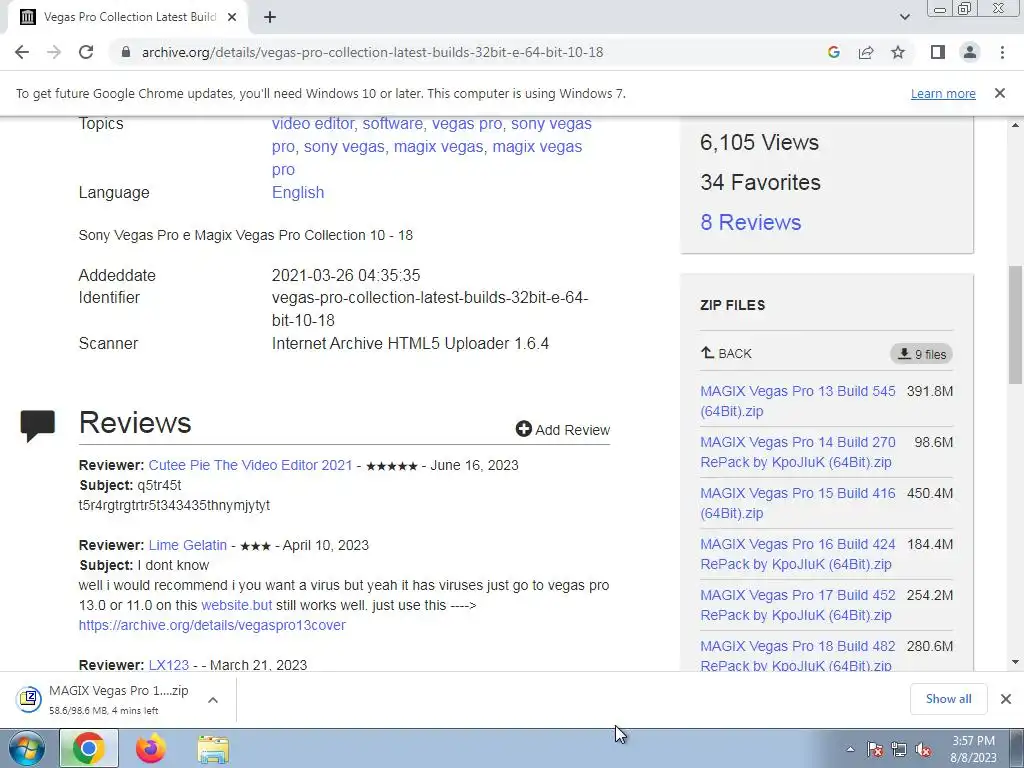
Task: Click Add Review button
Action: (x=562, y=429)
